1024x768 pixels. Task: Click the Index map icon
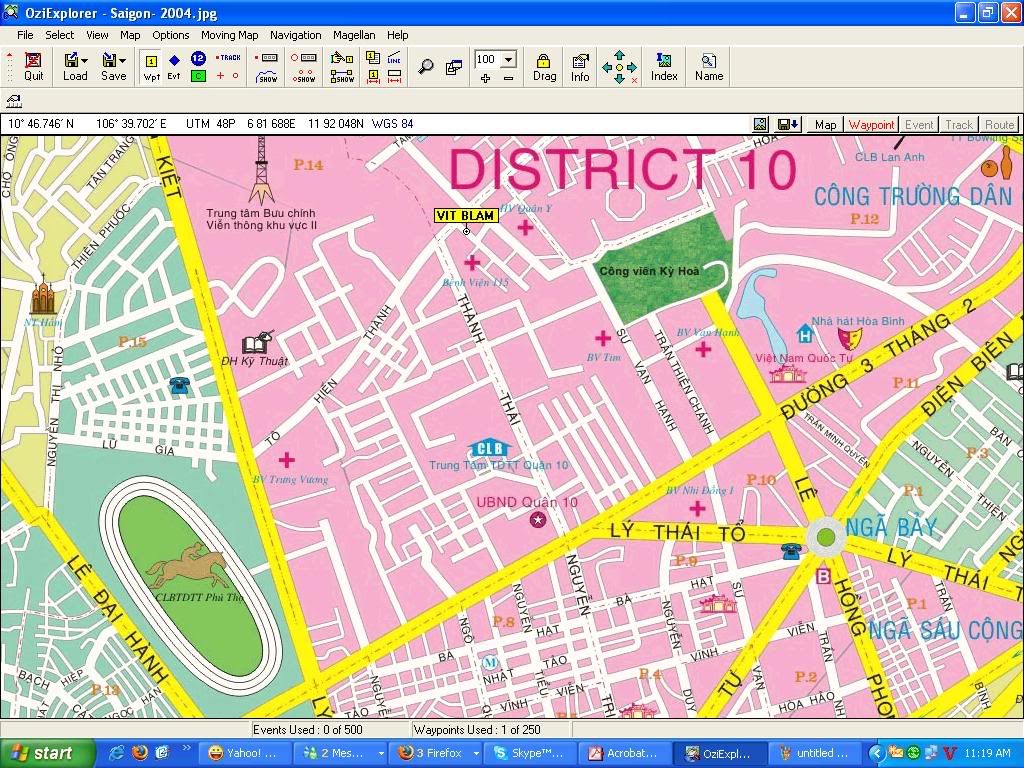click(x=664, y=67)
